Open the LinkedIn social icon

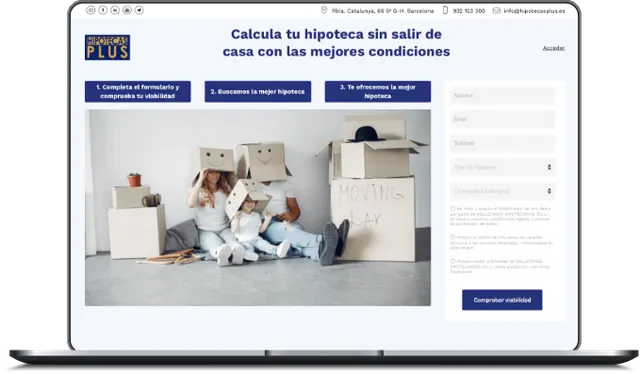(115, 10)
